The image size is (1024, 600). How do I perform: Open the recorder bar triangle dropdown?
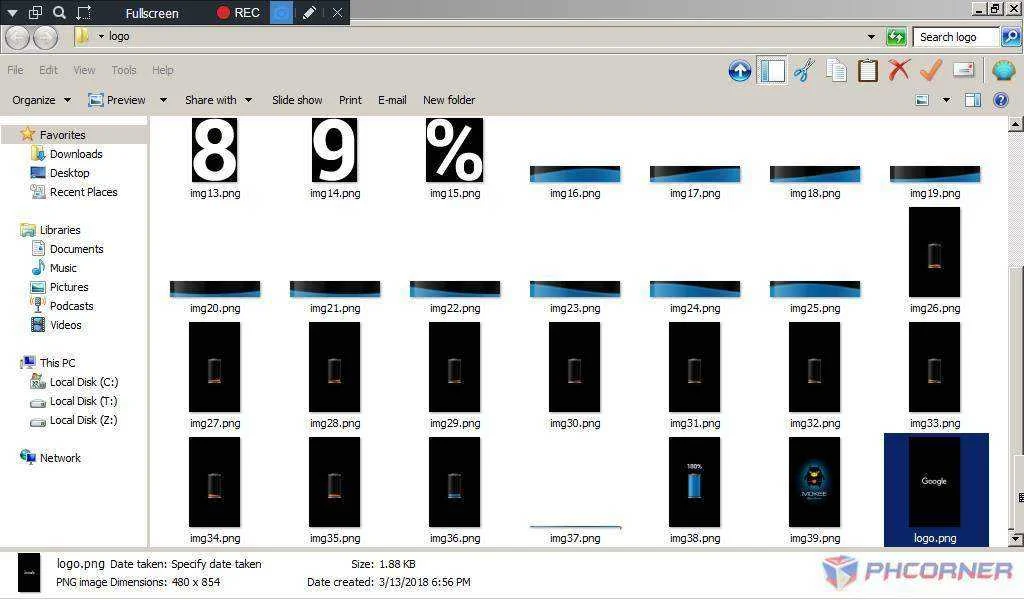click(x=12, y=12)
